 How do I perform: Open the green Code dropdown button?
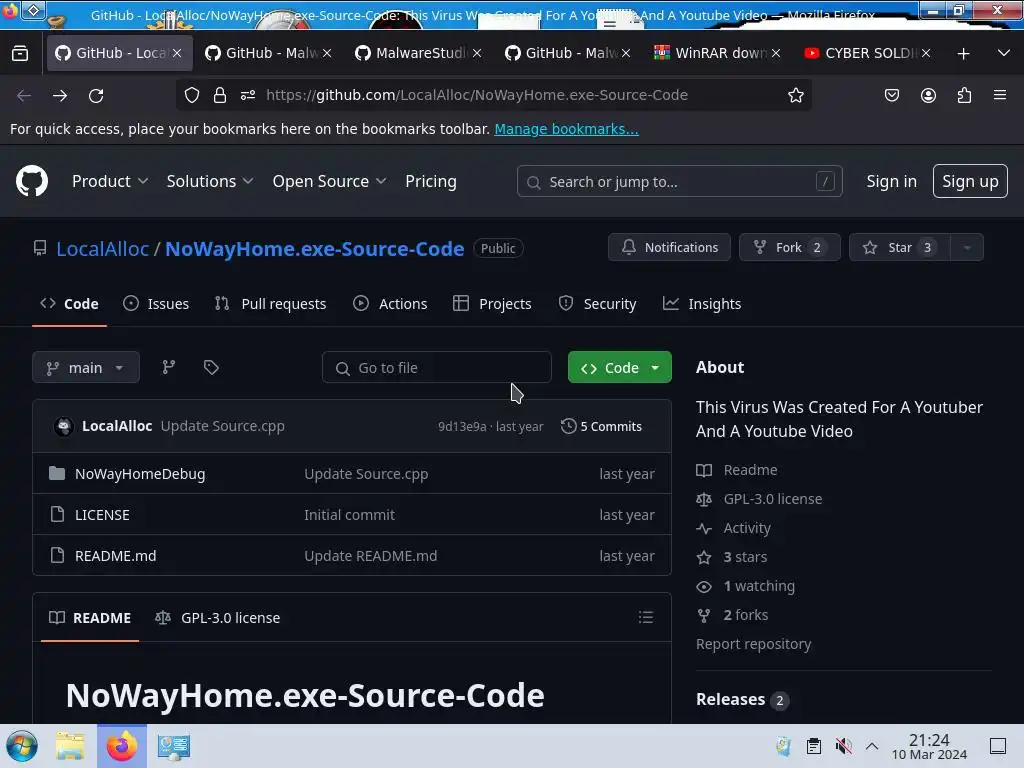coord(620,367)
